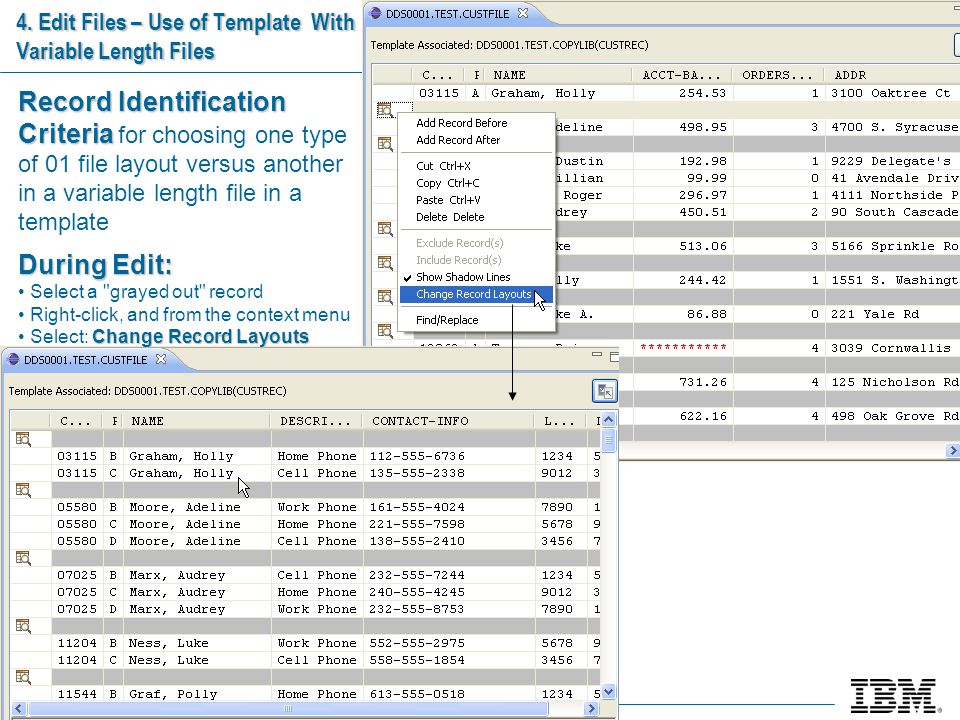Switch to the lower DDS0001.TEST.CUSTFILE tab
Image resolution: width=960 pixels, height=720 pixels.
point(86,360)
